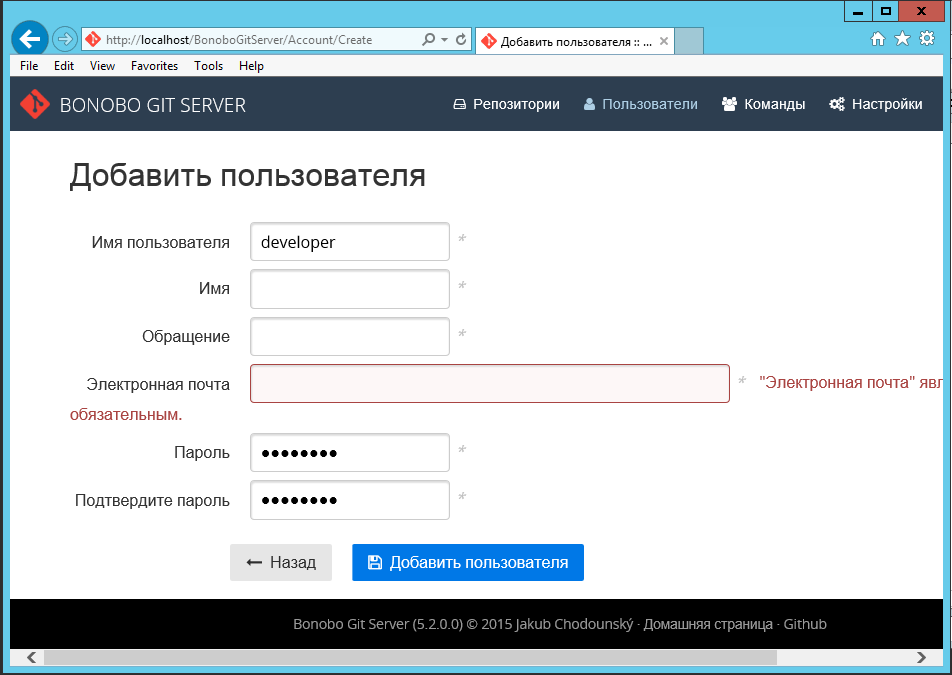Open Favorites star icon

pos(902,39)
